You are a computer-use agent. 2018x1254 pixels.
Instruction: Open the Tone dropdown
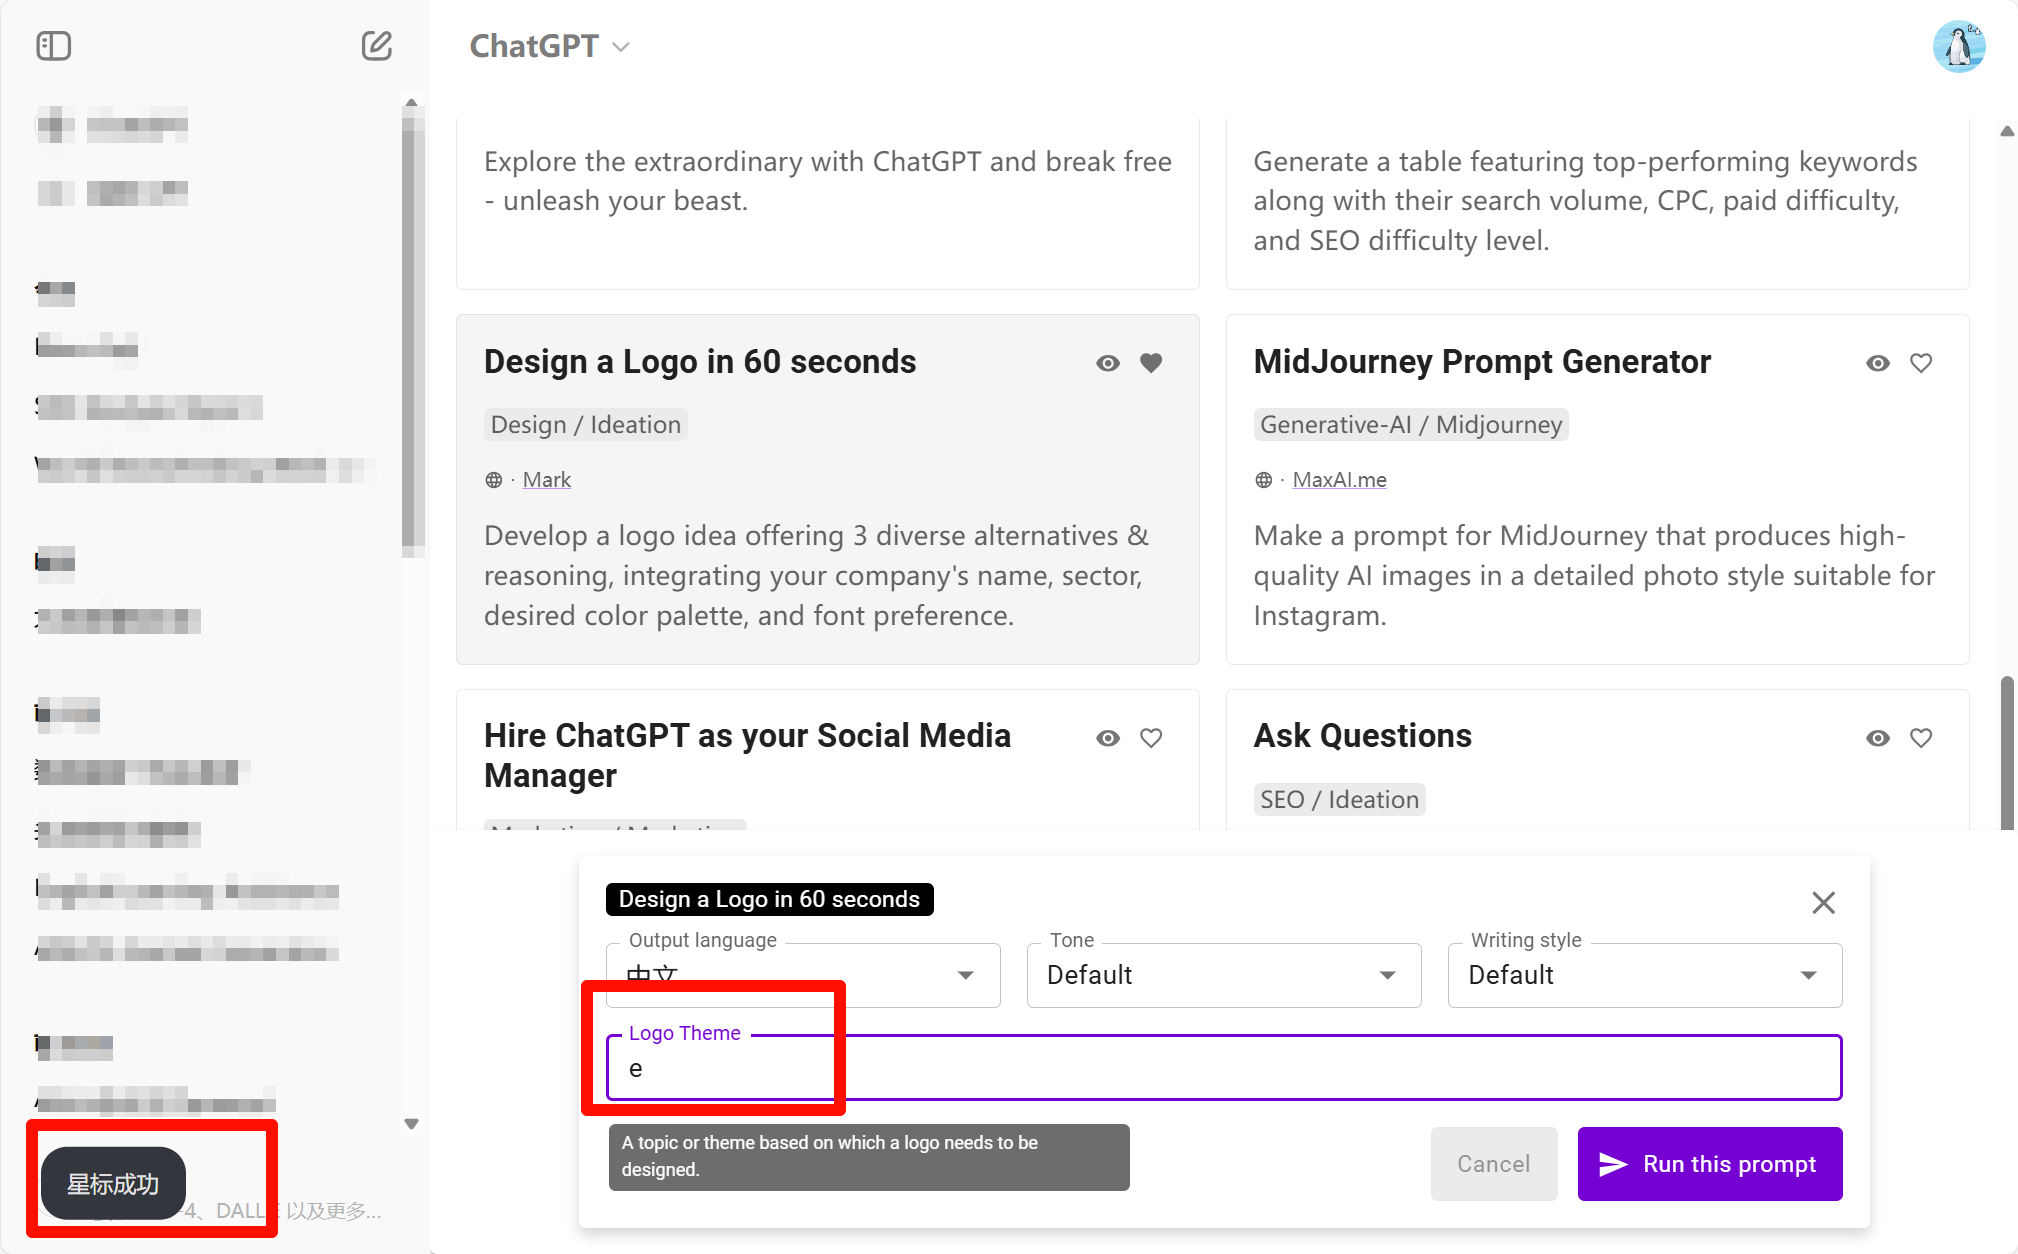(x=1224, y=975)
